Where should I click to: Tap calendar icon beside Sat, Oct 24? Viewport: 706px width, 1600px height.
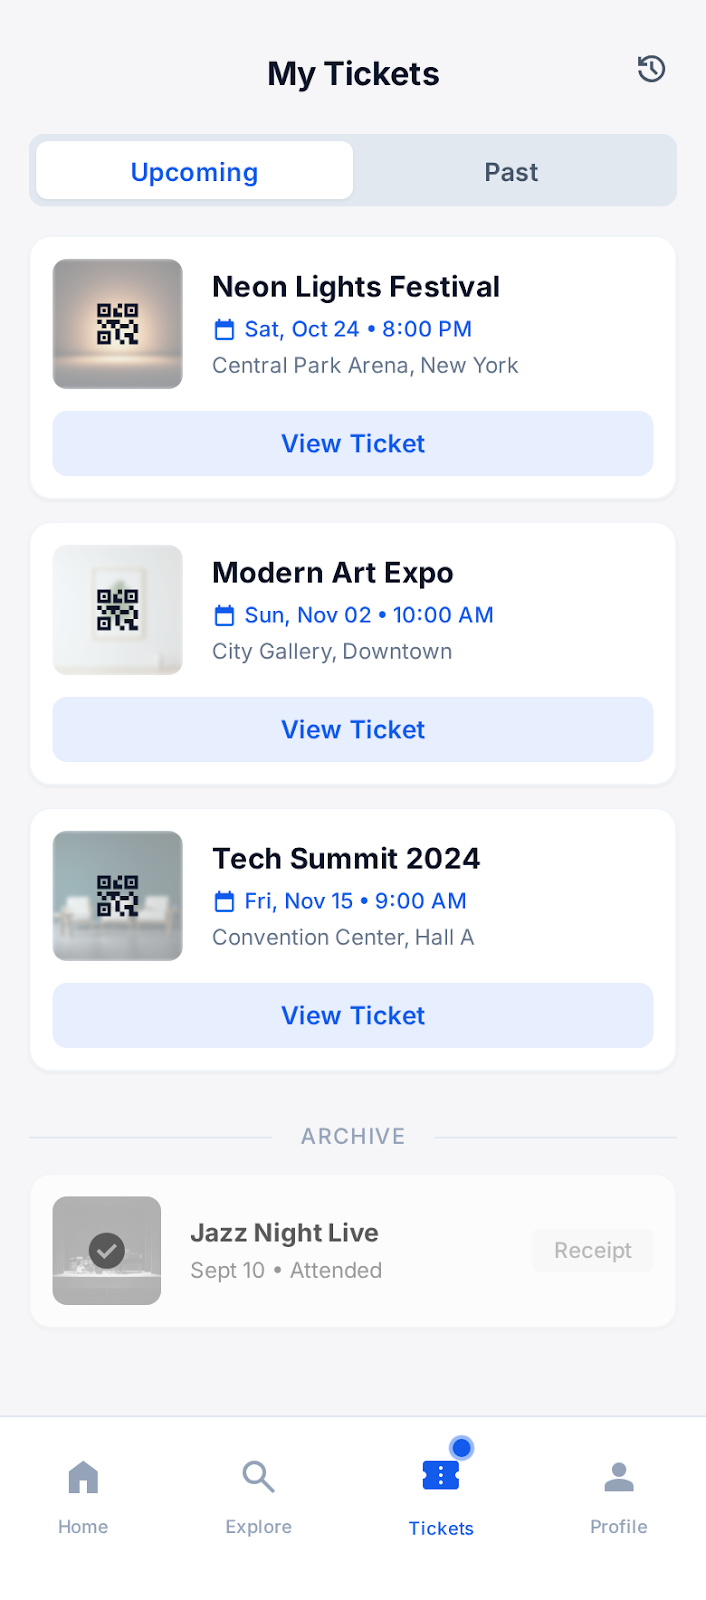(x=225, y=330)
